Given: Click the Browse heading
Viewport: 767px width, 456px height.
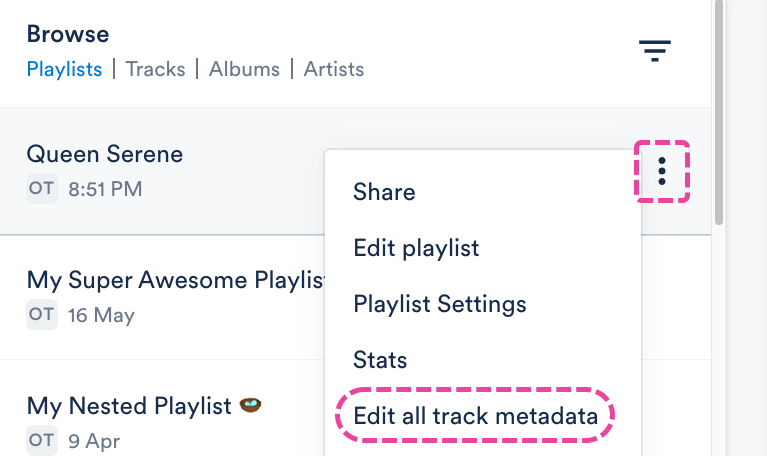Looking at the screenshot, I should [x=68, y=34].
